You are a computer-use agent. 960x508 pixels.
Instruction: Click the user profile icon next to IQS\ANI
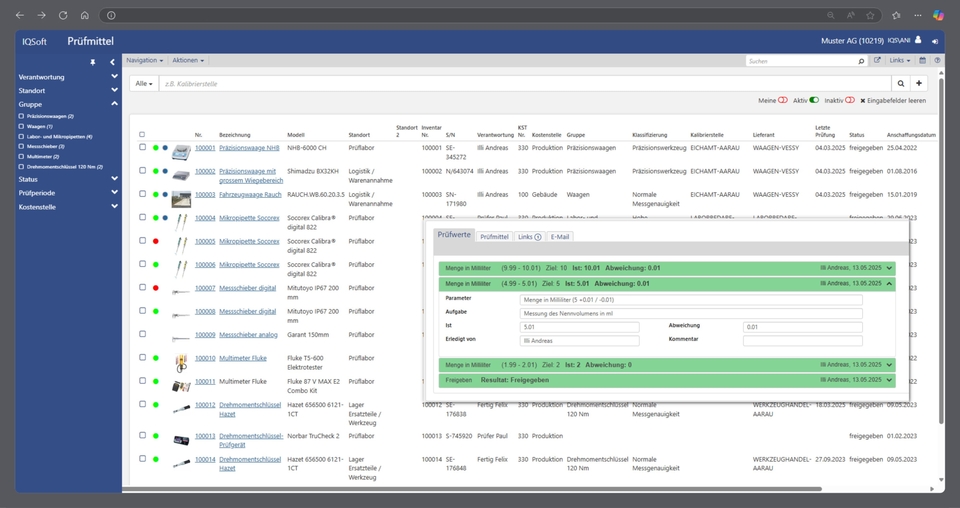pos(919,41)
